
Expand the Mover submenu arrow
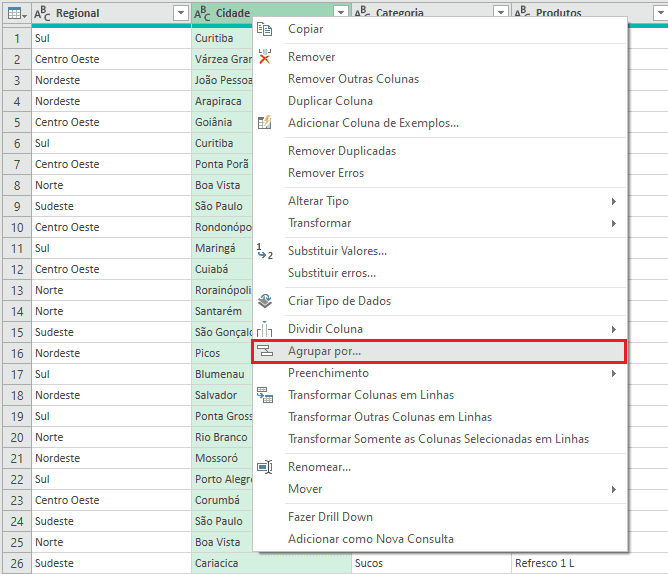click(614, 489)
